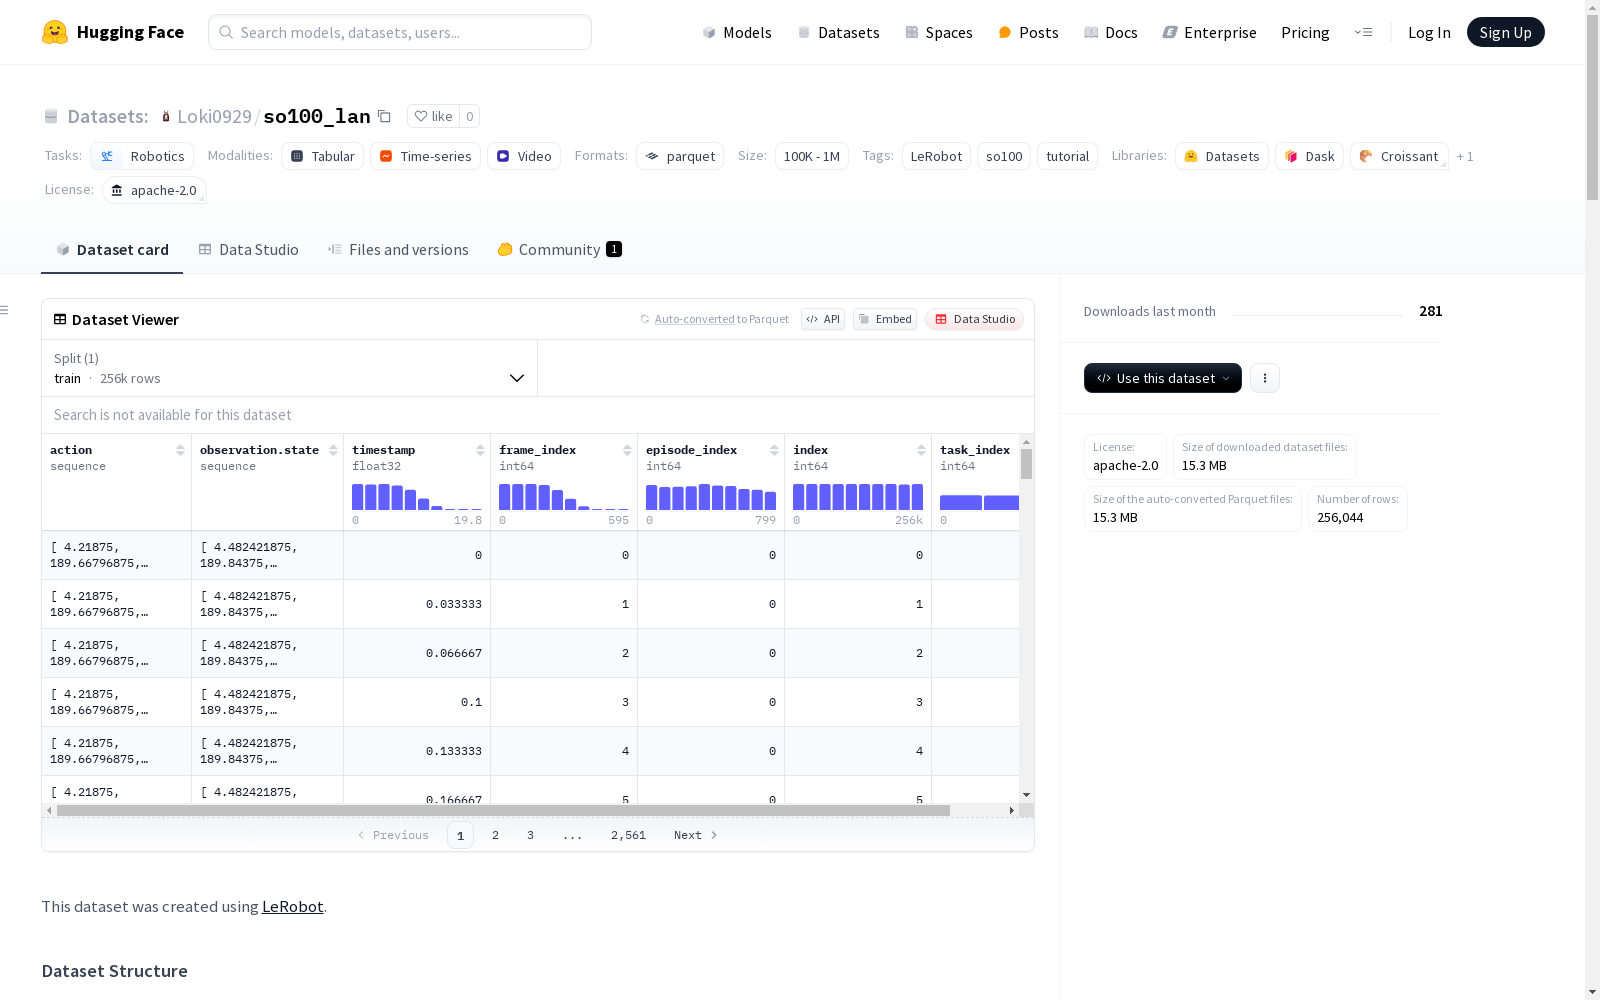The height and width of the screenshot is (1000, 1600).
Task: Open the API button in Dataset Viewer
Action: [x=823, y=319]
